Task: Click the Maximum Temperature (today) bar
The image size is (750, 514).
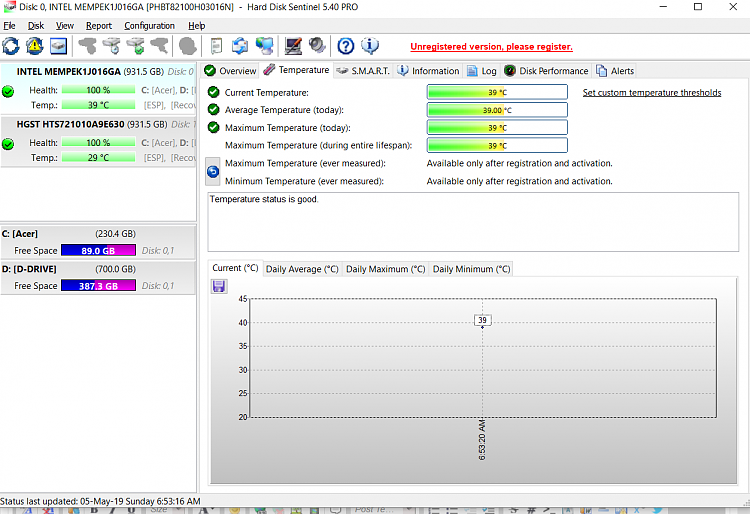Action: pyautogui.click(x=497, y=128)
